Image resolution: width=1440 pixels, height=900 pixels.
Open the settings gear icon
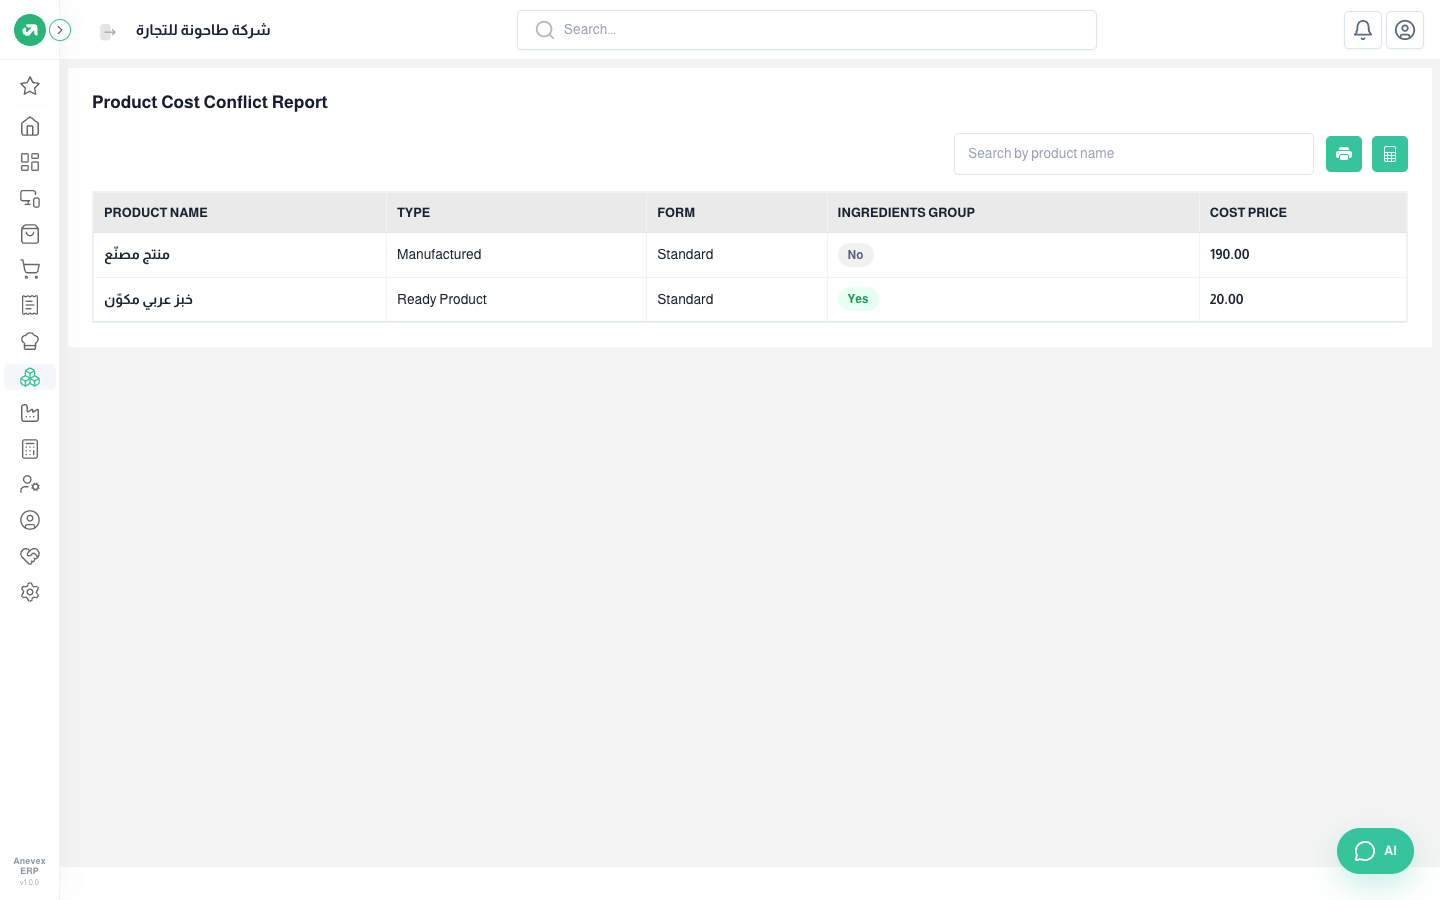30,592
